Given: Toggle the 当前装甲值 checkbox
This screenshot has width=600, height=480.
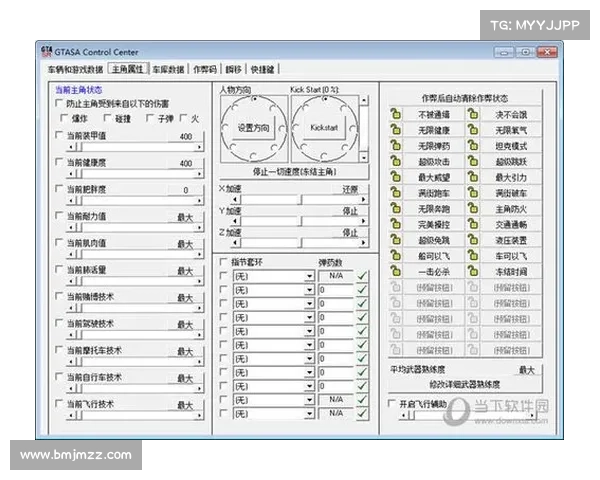Looking at the screenshot, I should click(x=59, y=136).
